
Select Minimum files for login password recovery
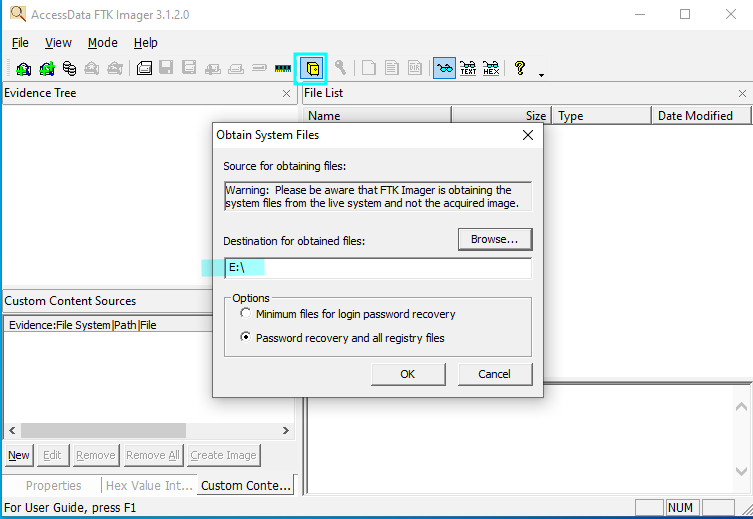click(x=246, y=314)
